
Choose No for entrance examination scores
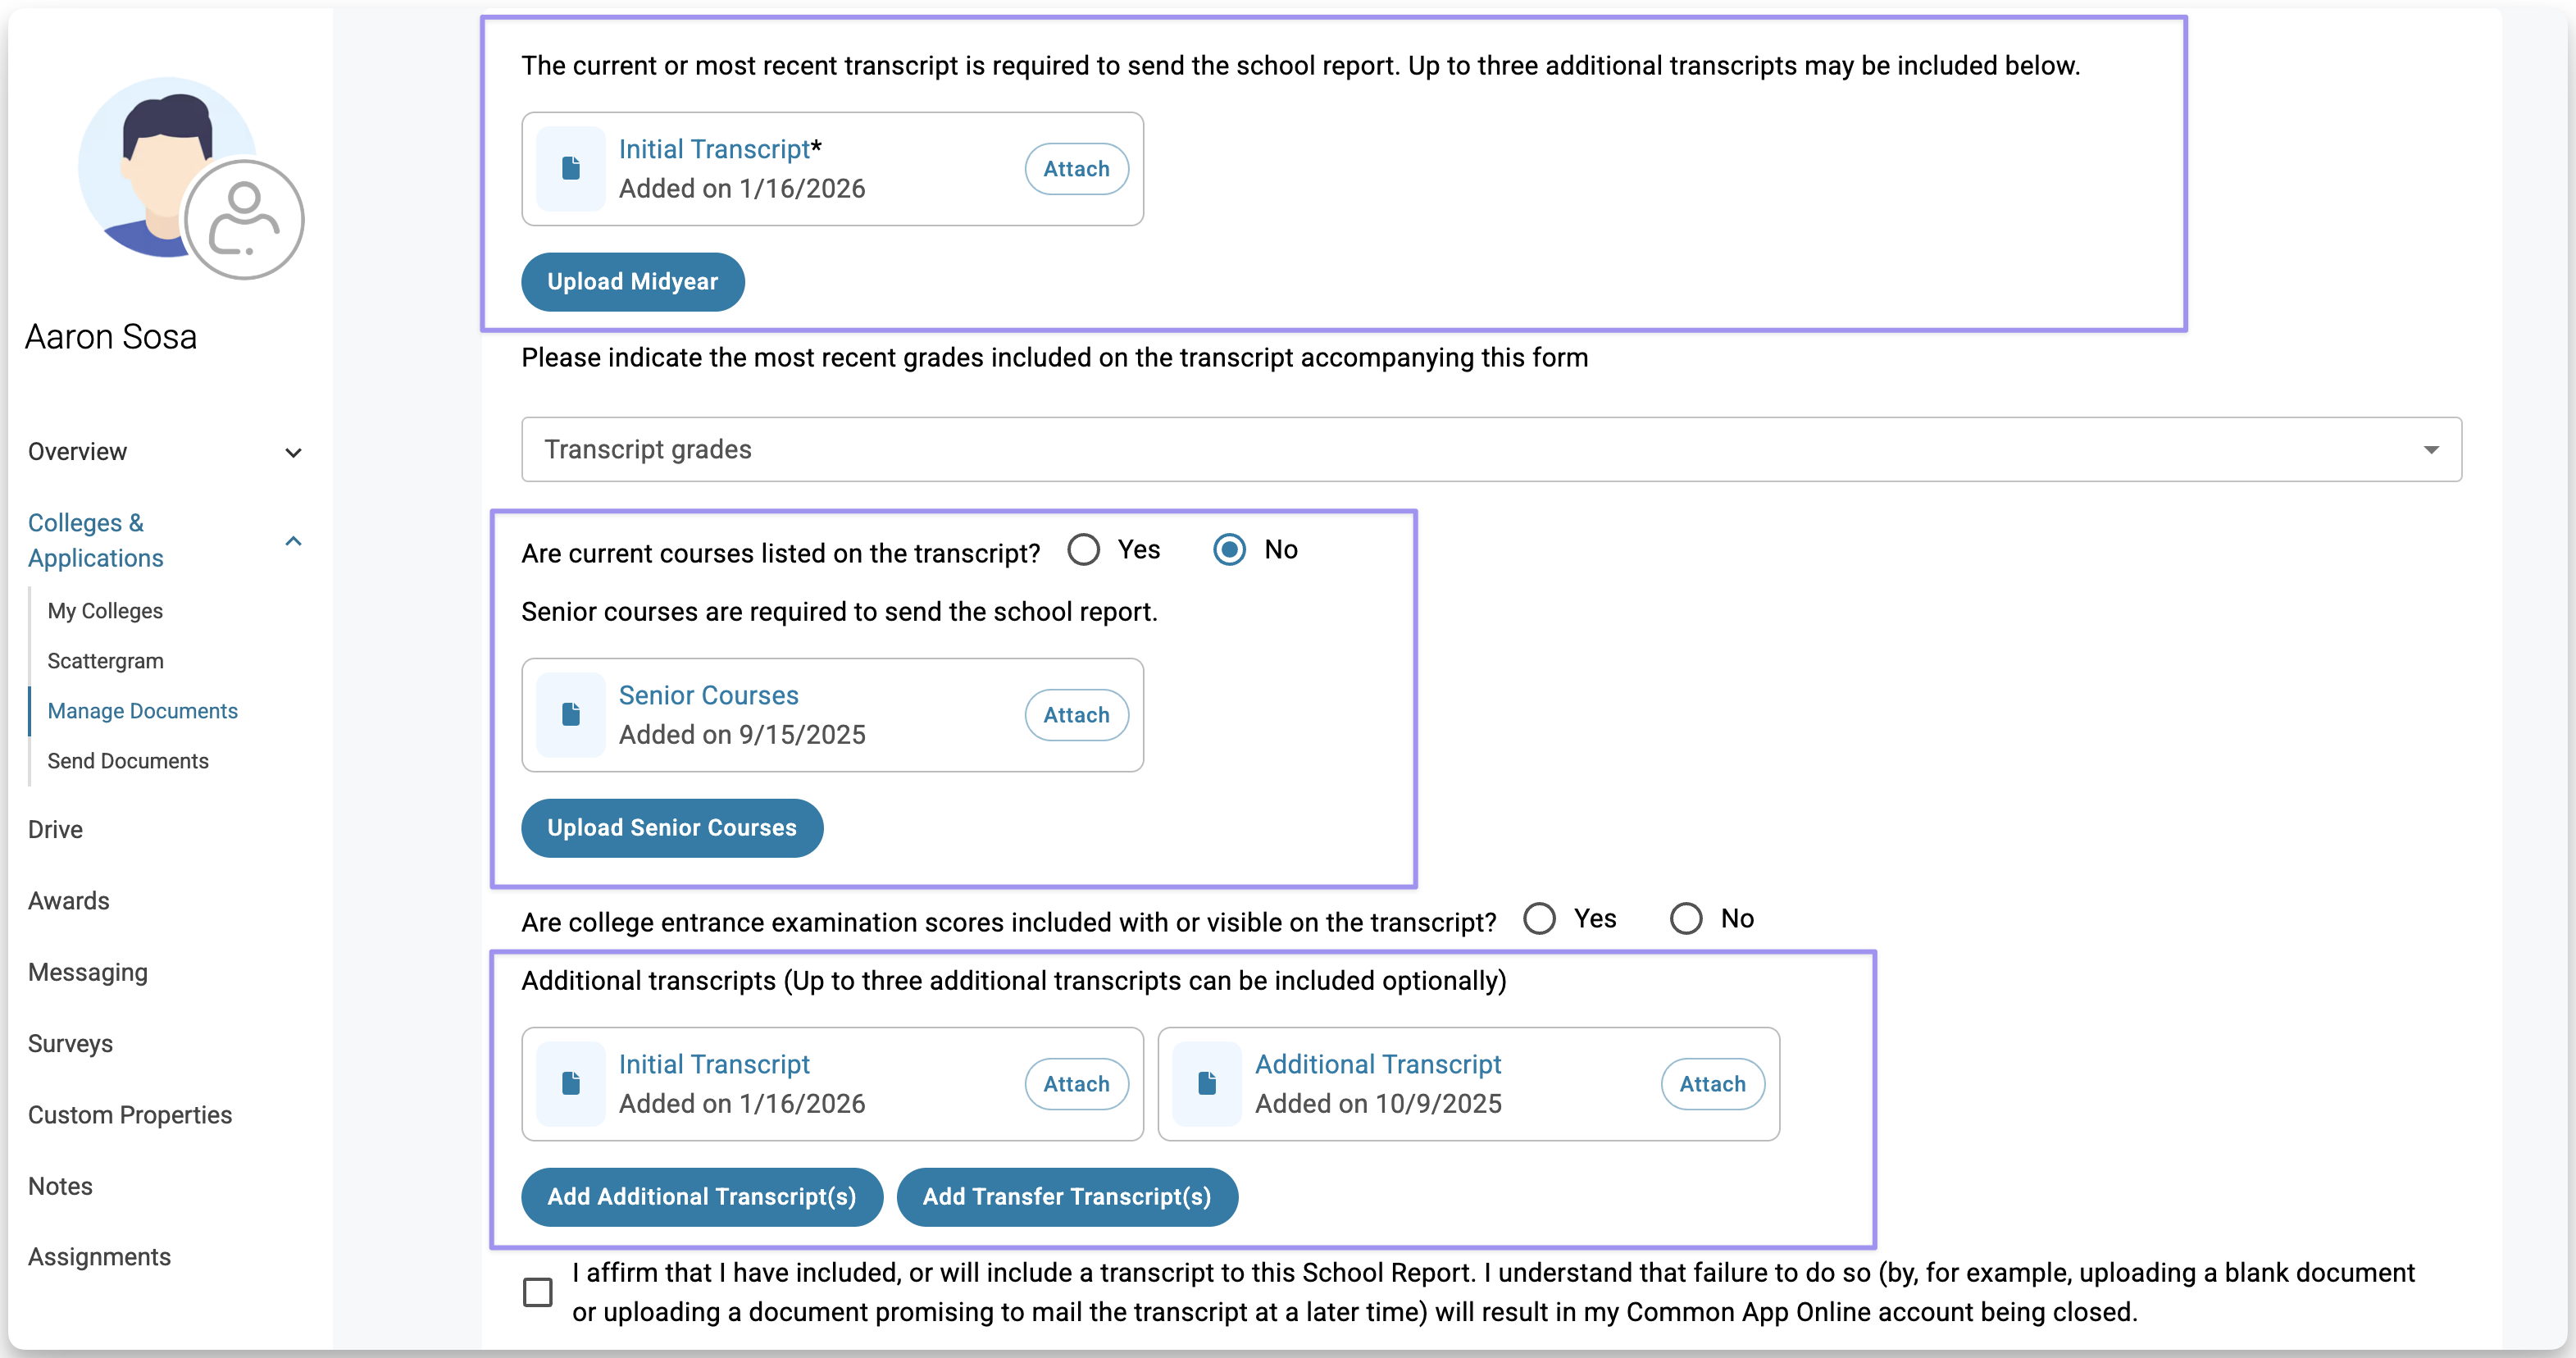[1685, 918]
